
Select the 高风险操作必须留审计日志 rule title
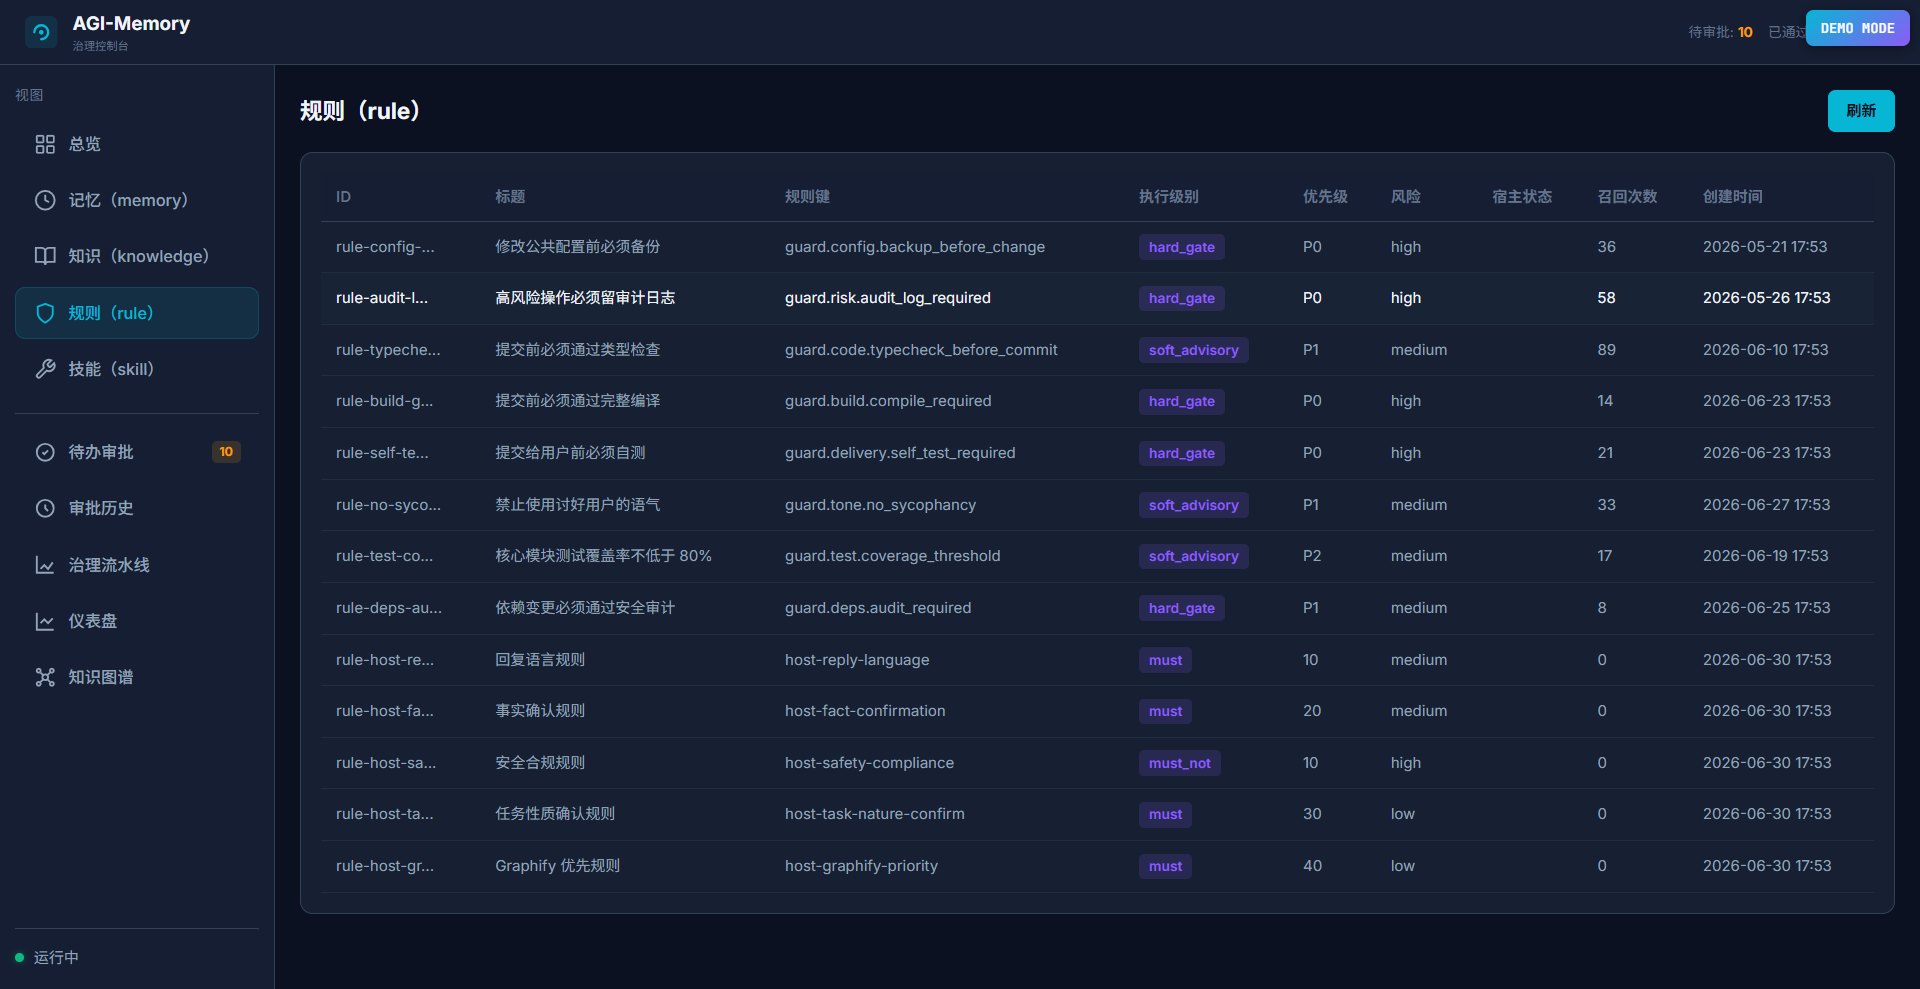click(x=585, y=298)
